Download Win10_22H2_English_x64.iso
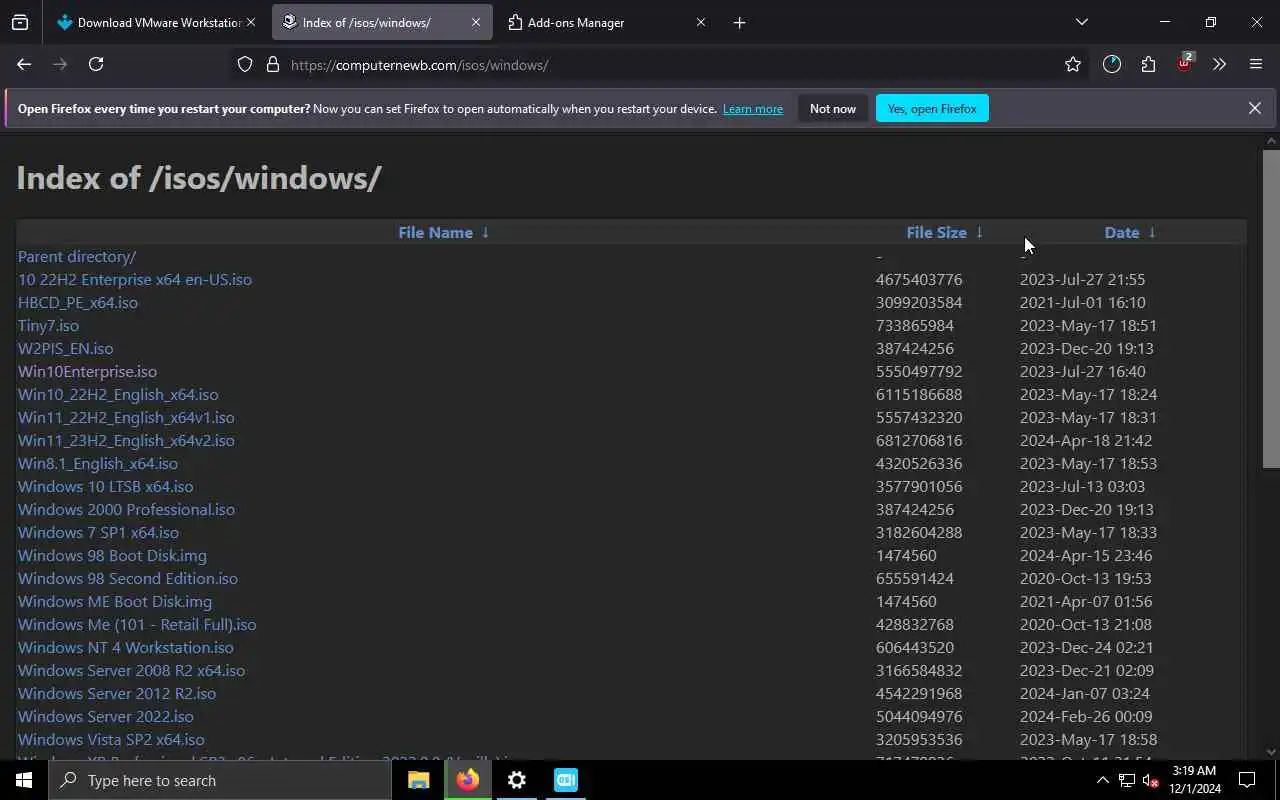Viewport: 1280px width, 800px height. pyautogui.click(x=118, y=394)
